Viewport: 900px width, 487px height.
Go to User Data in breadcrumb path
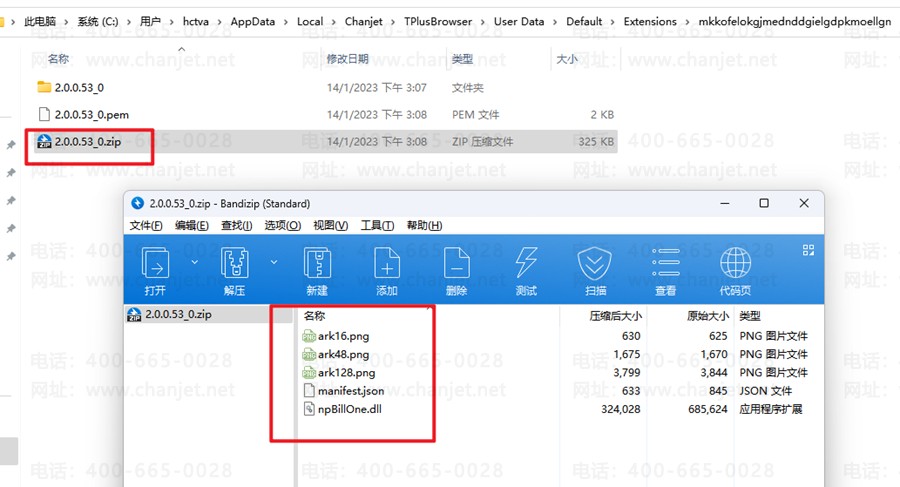coord(519,21)
